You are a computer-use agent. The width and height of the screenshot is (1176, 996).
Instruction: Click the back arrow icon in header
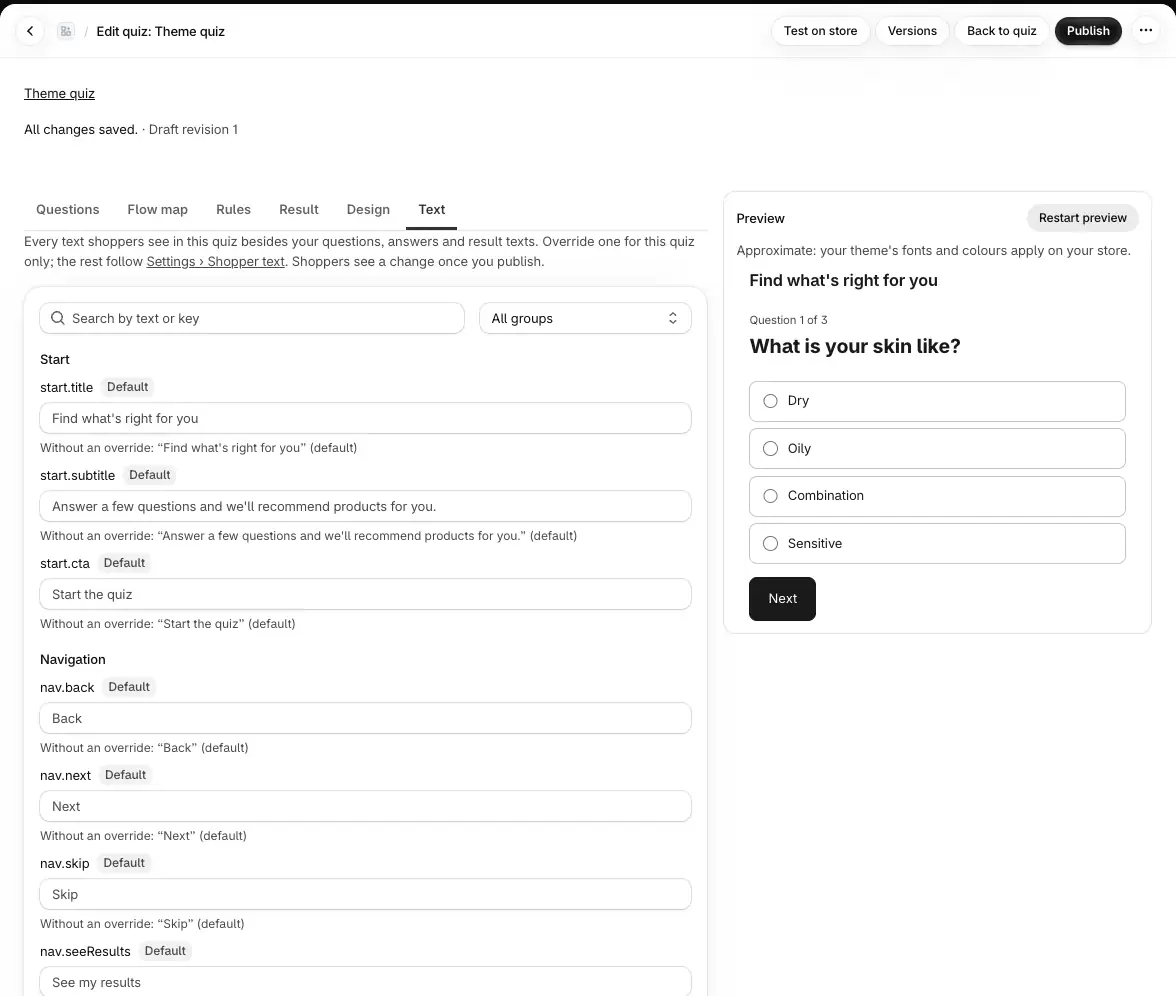[30, 31]
